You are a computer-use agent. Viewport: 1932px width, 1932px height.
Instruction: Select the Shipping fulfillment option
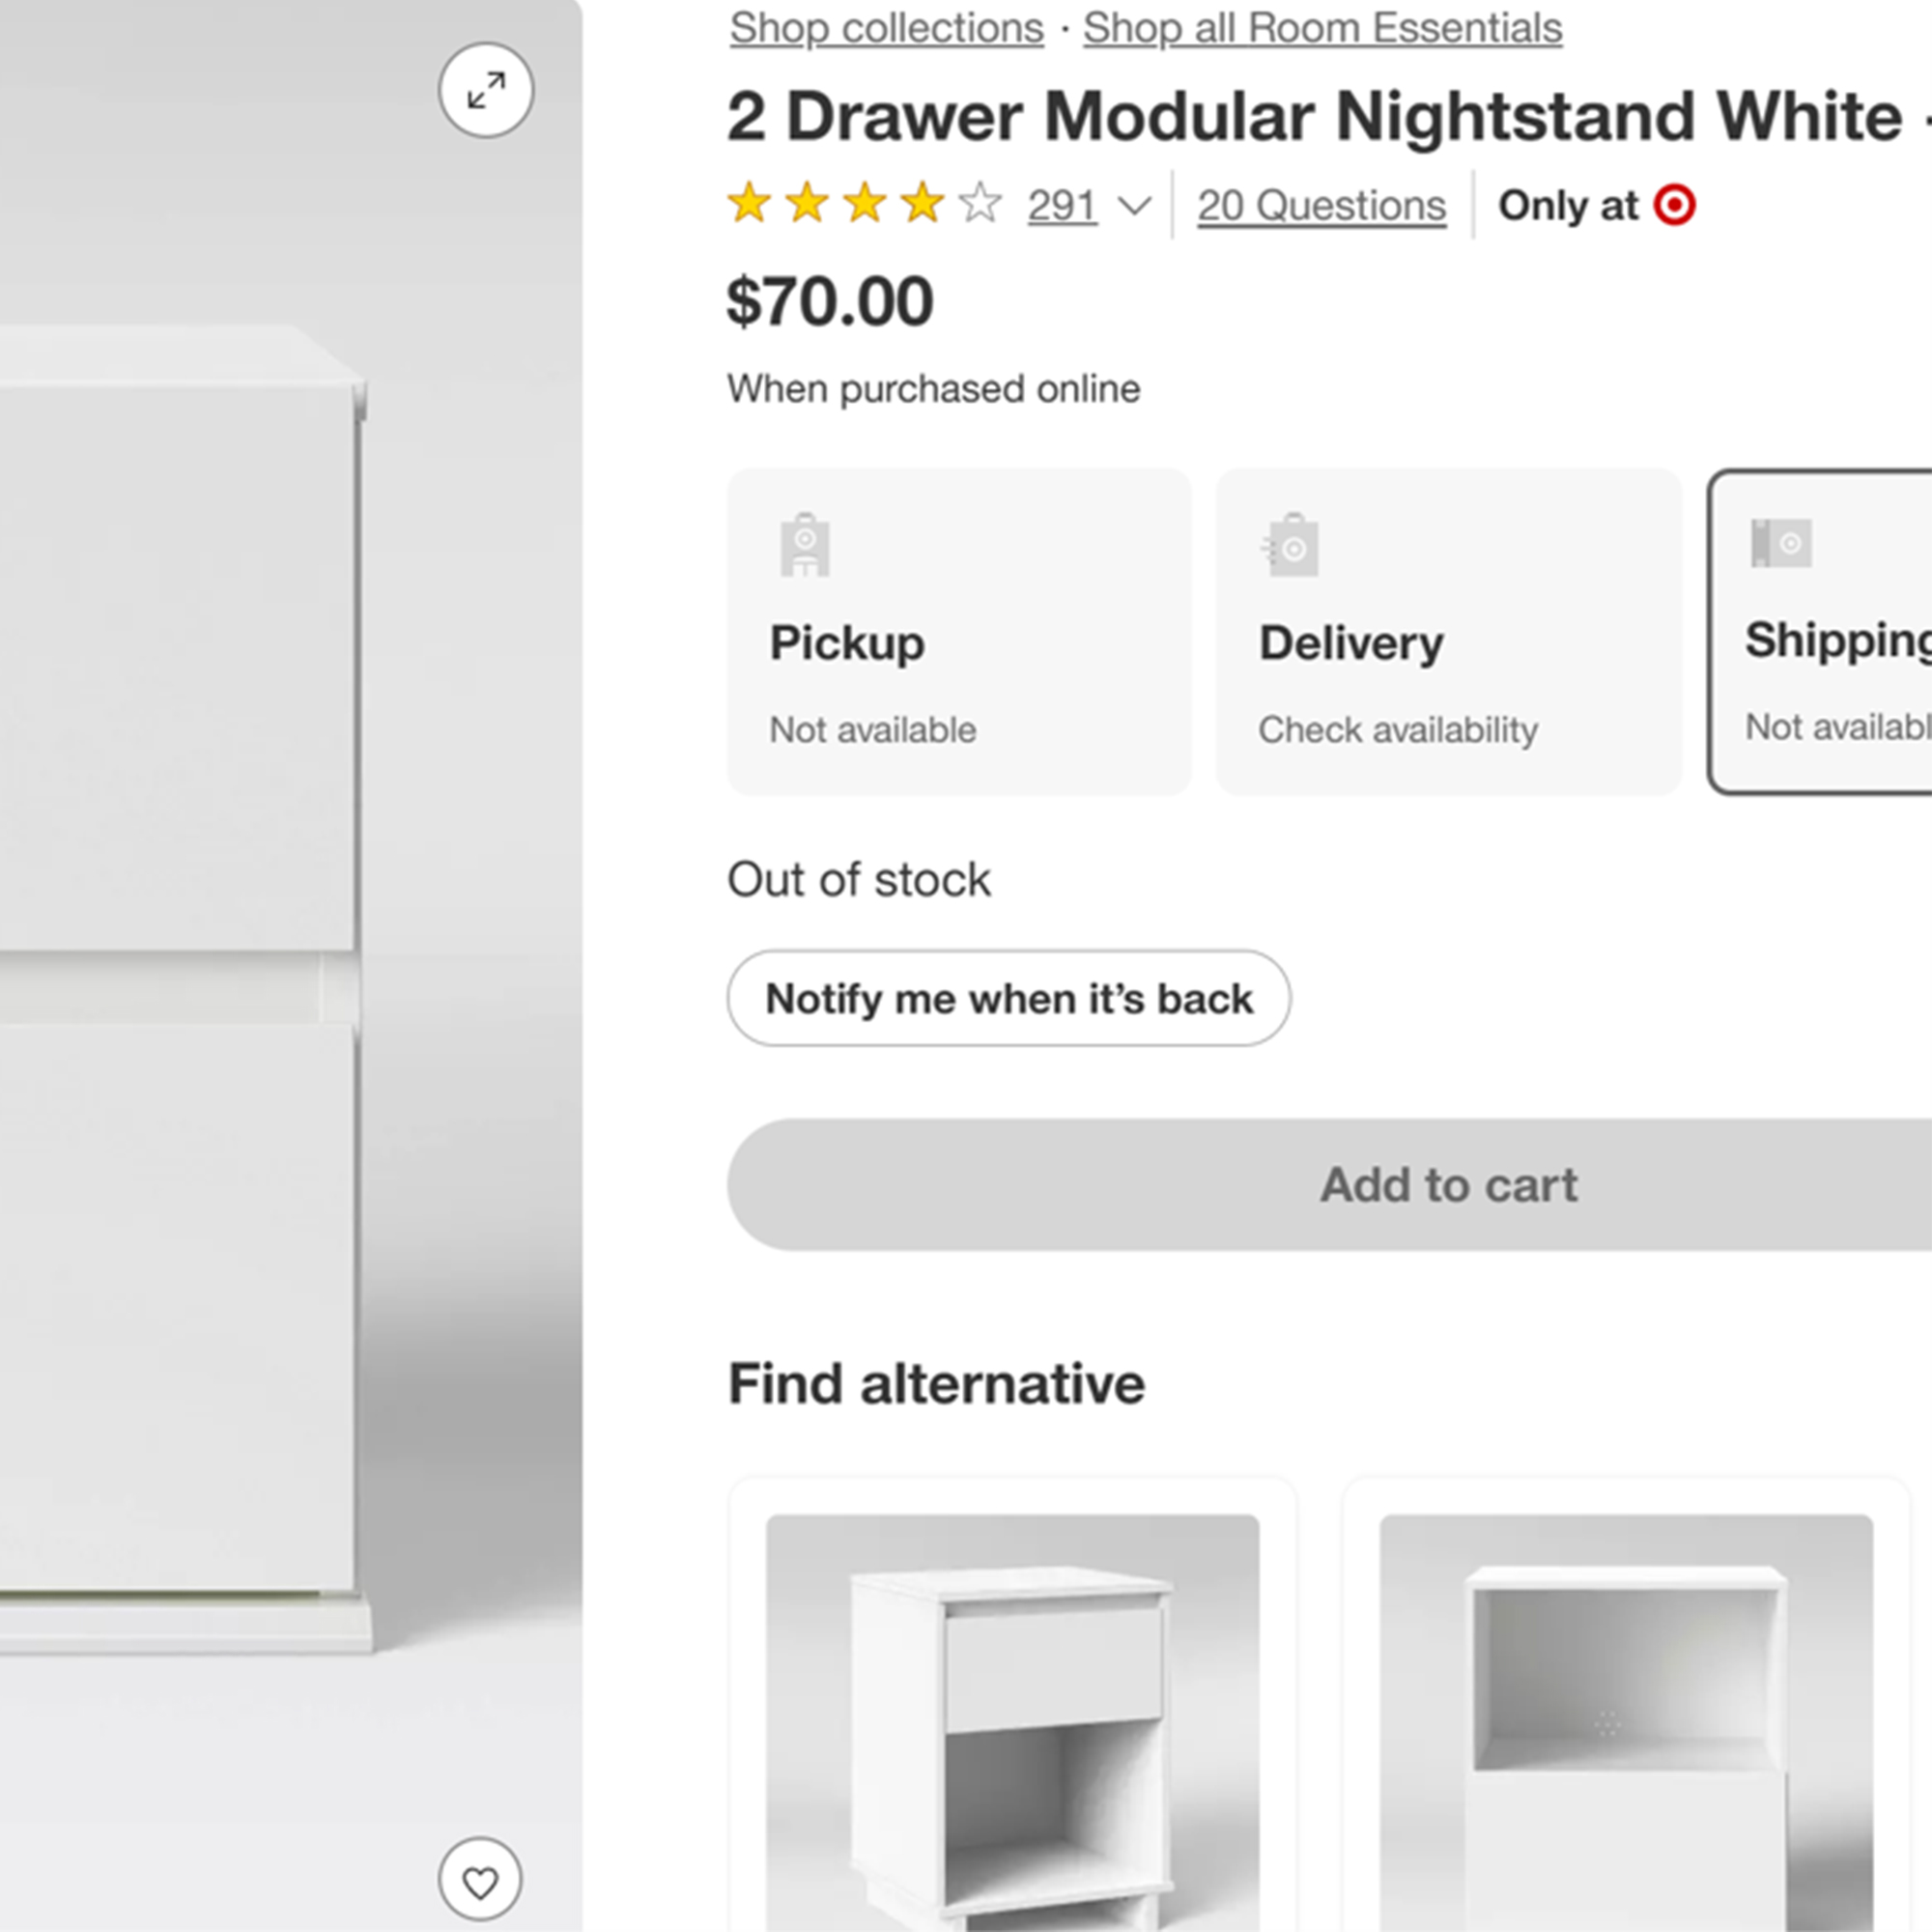click(1820, 632)
